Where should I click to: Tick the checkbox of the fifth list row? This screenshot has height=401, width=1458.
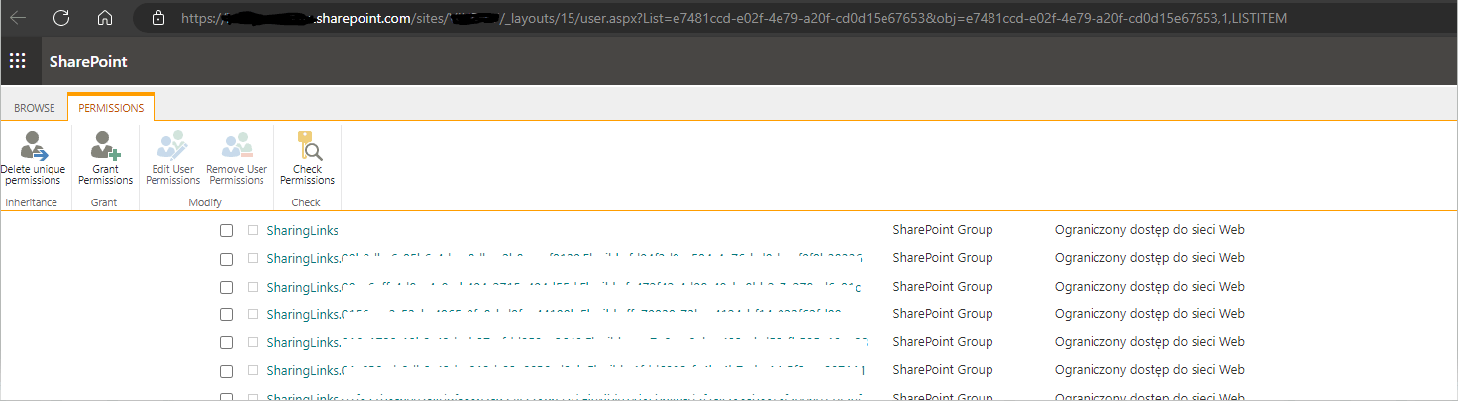pyautogui.click(x=227, y=343)
